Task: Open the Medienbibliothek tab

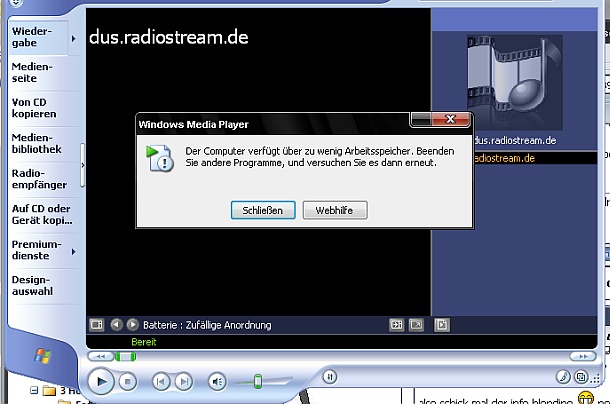Action: (x=43, y=143)
